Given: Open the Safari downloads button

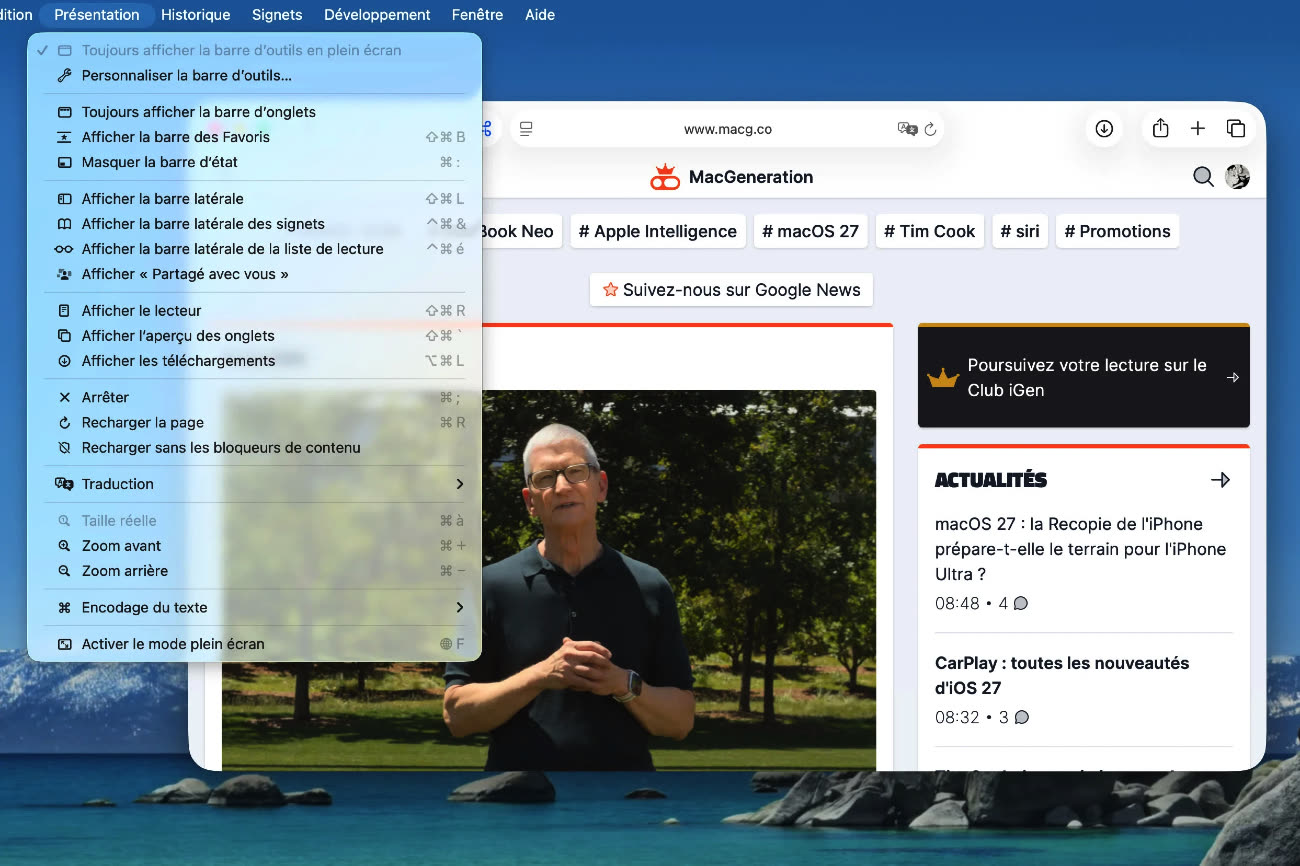Looking at the screenshot, I should click(1104, 128).
